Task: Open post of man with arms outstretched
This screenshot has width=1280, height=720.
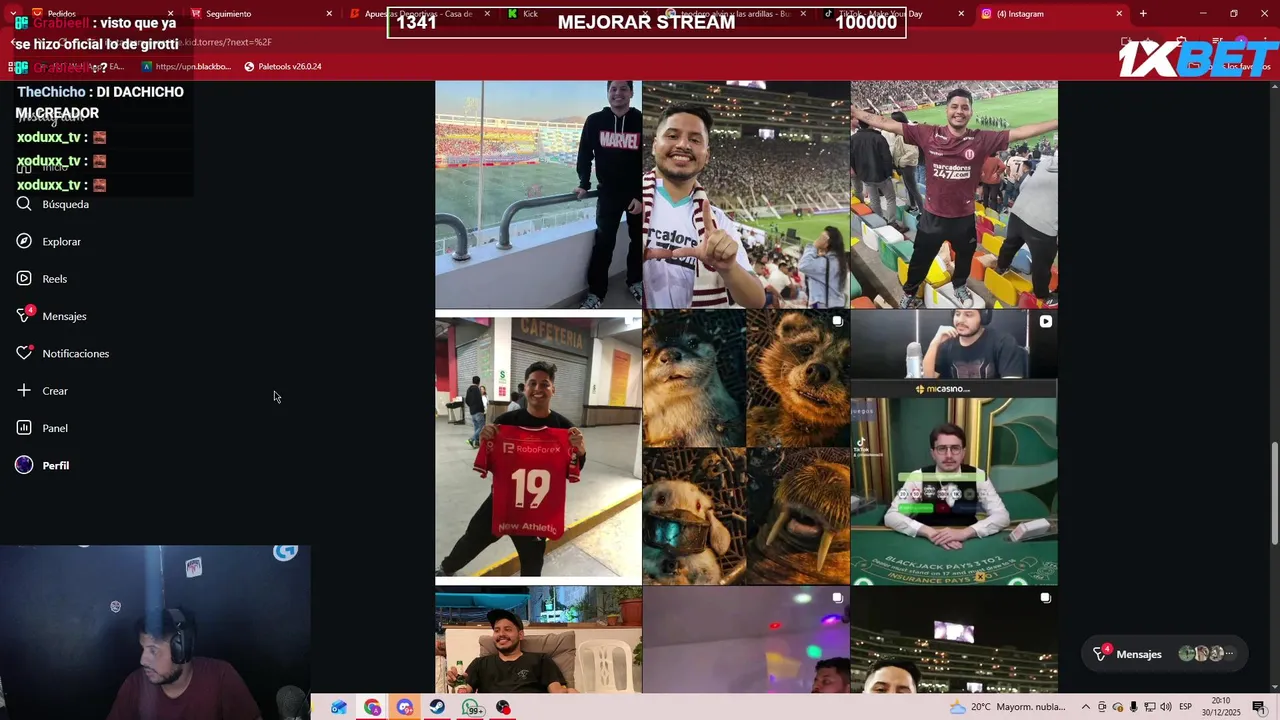Action: [x=954, y=194]
